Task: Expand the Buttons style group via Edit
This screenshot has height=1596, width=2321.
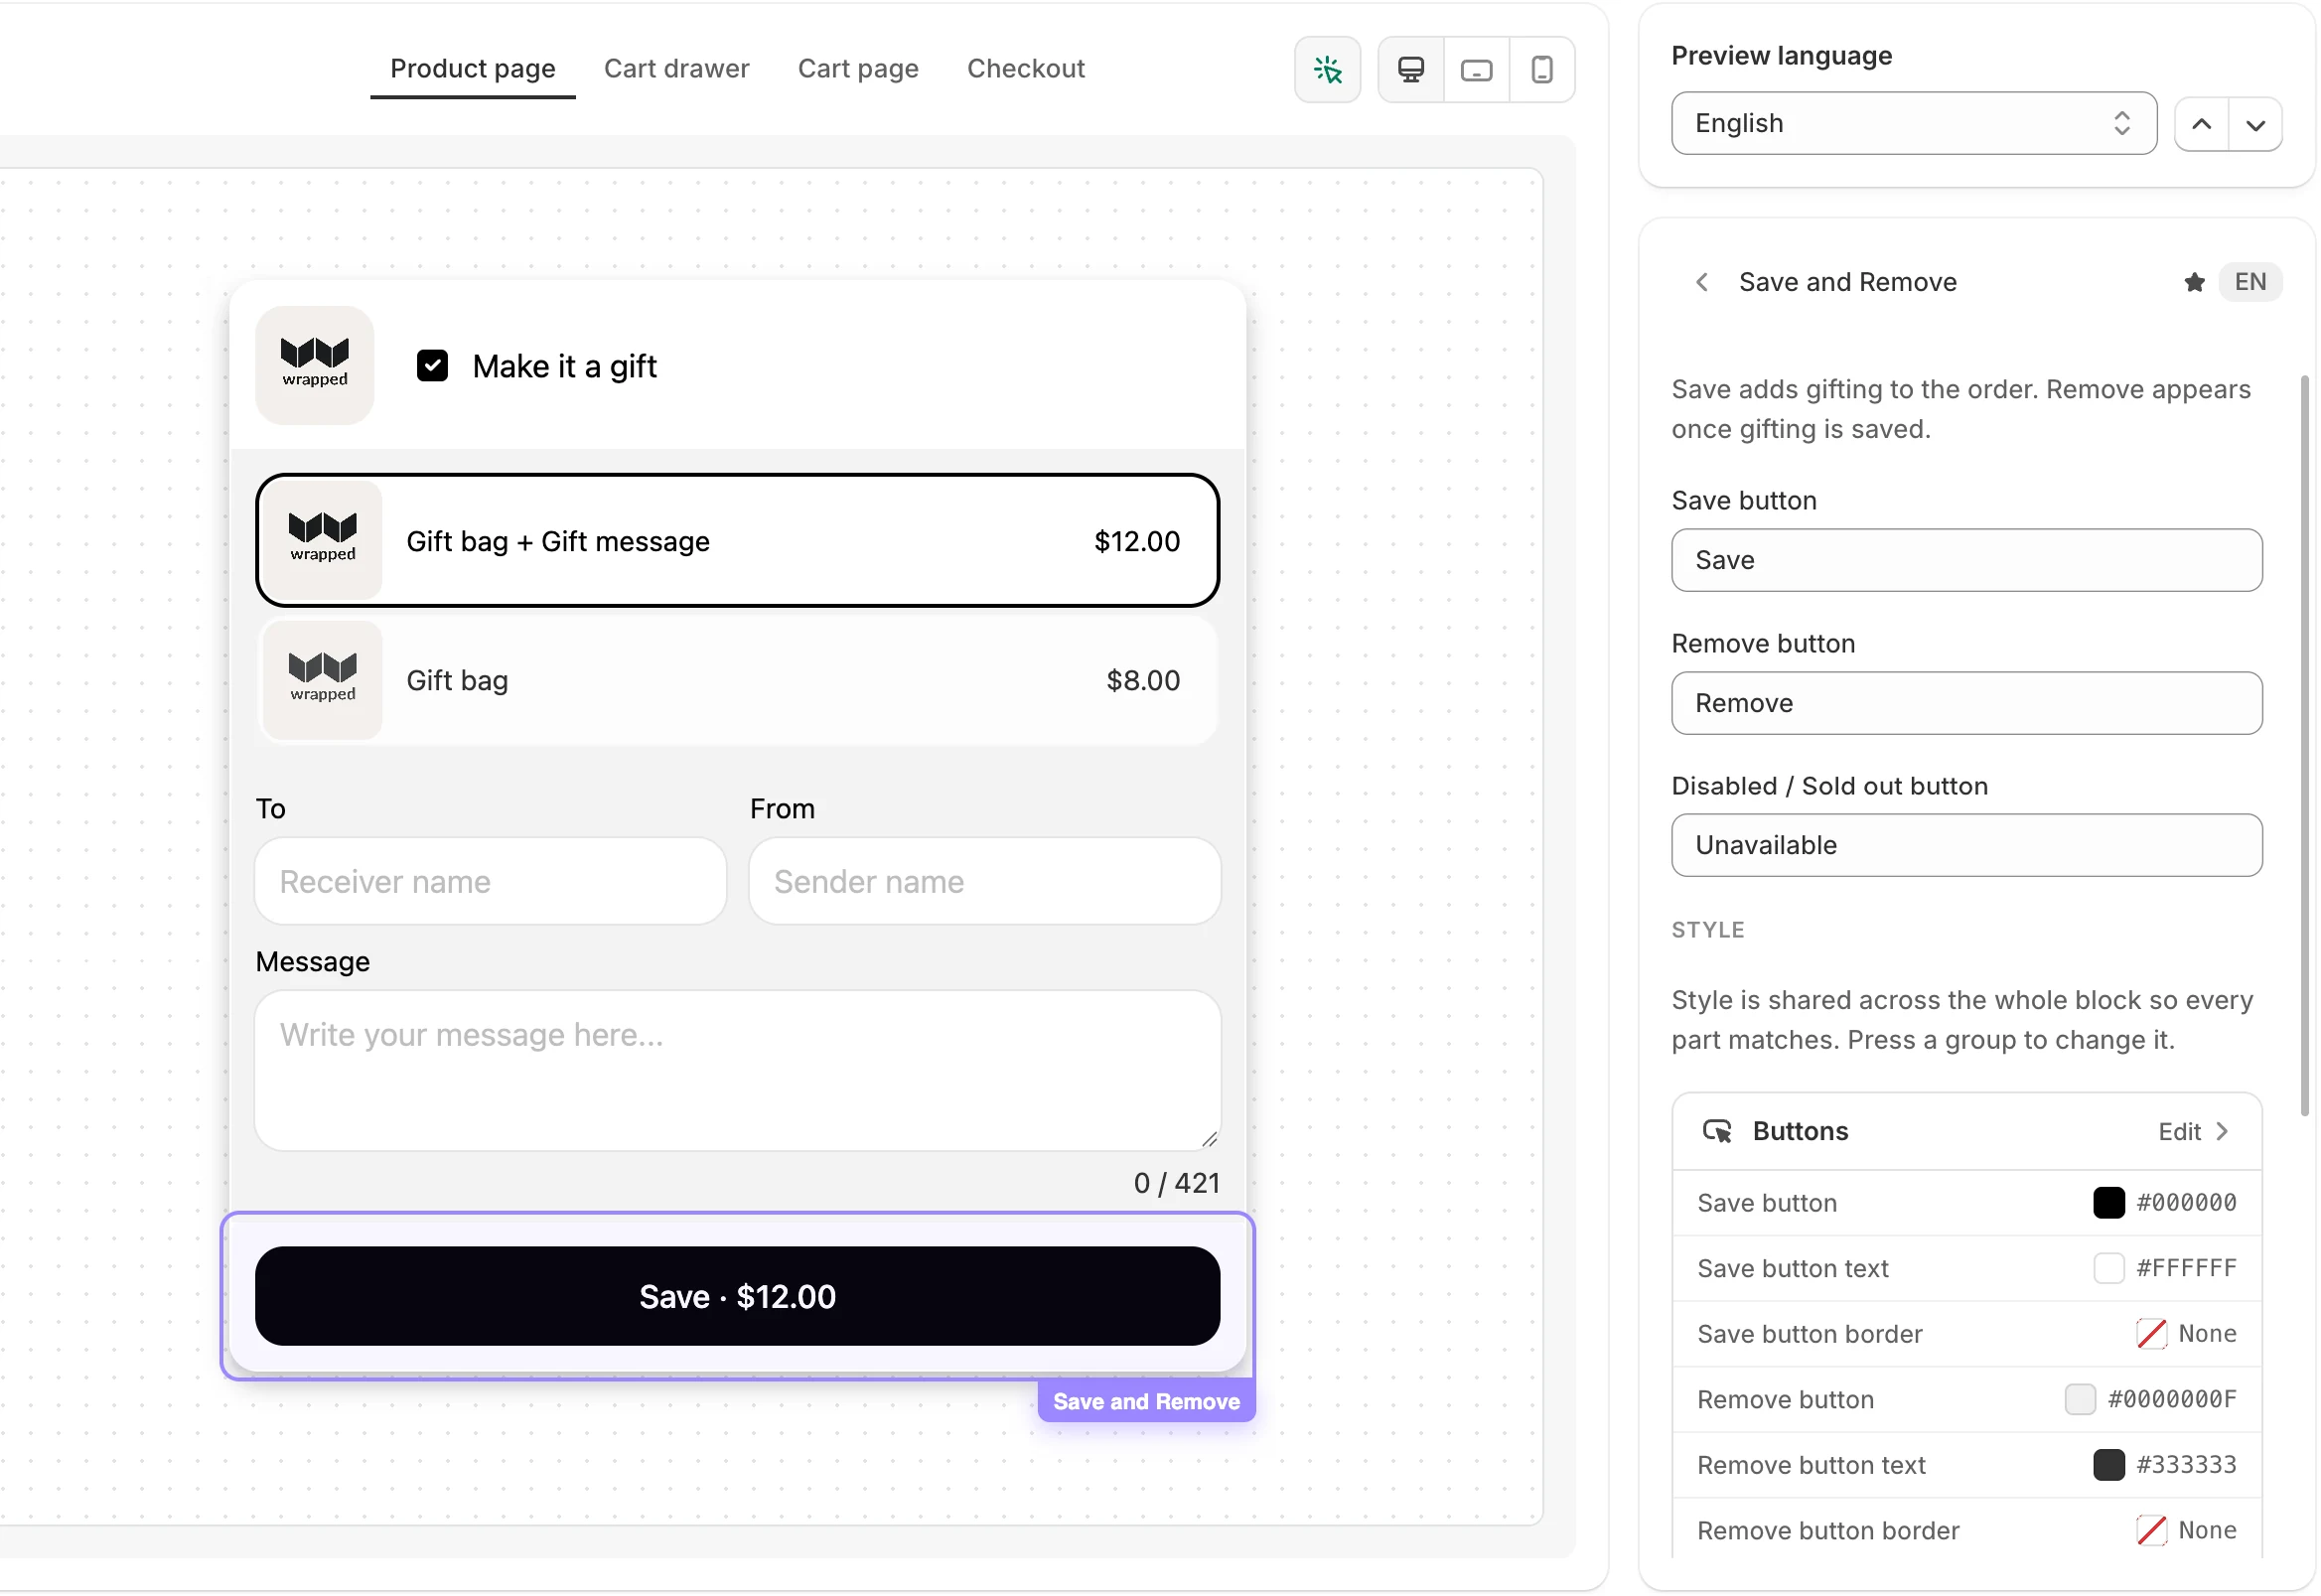Action: (x=2195, y=1133)
